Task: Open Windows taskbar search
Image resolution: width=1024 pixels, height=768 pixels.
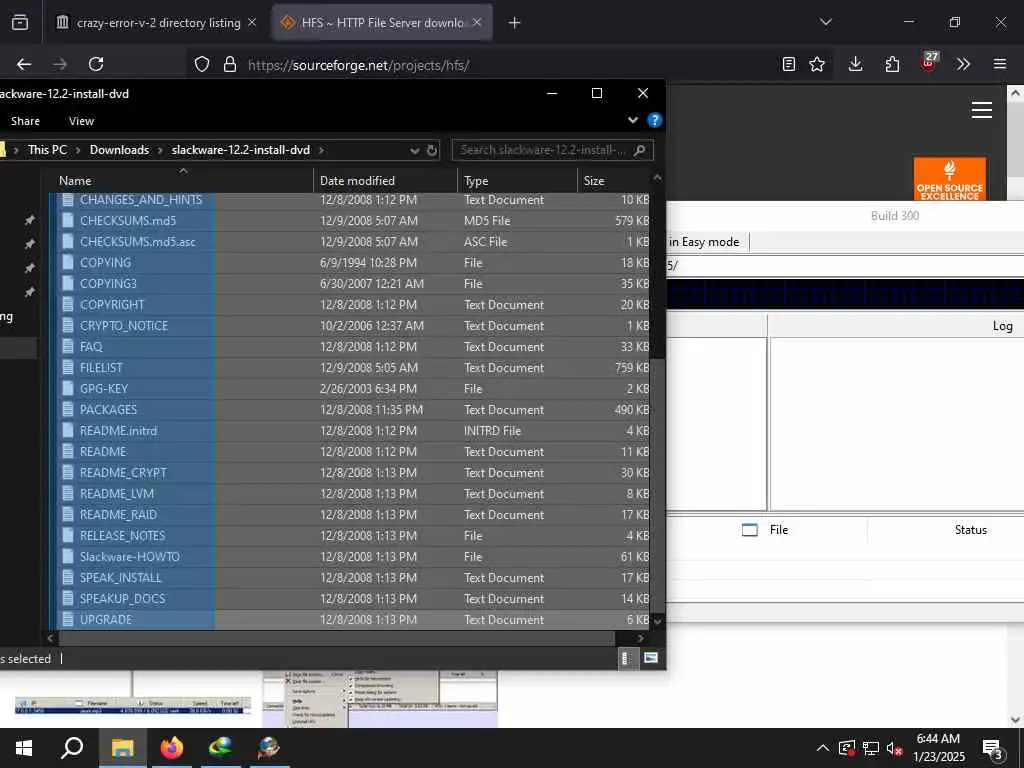Action: point(72,748)
